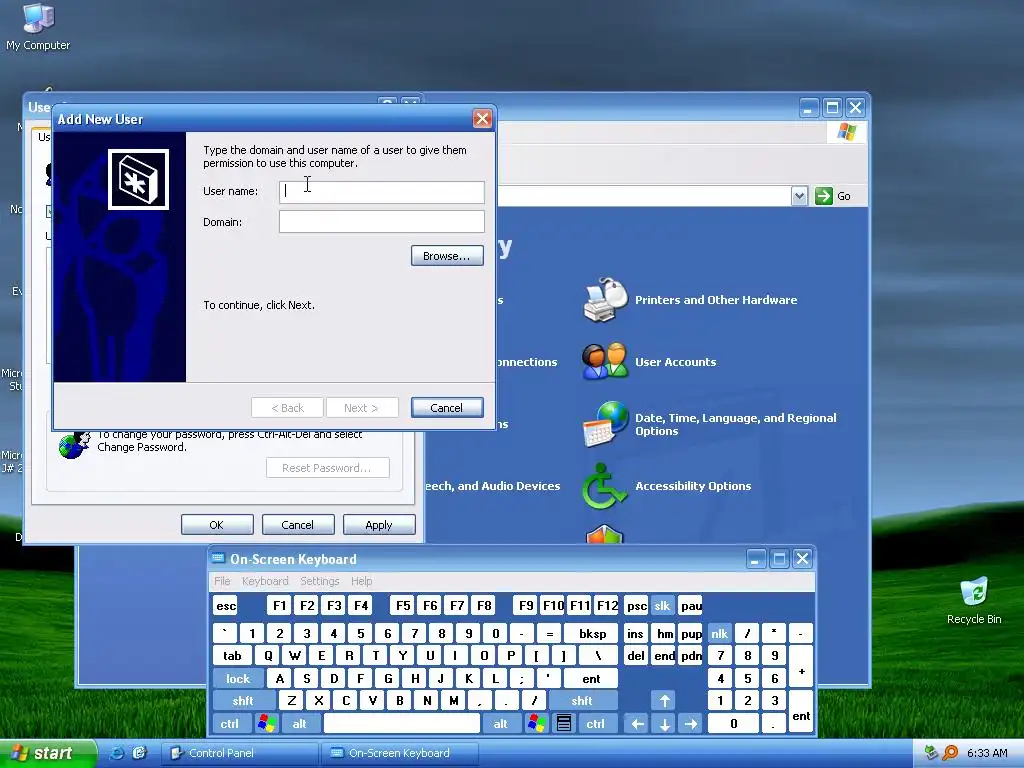The width and height of the screenshot is (1024, 768).
Task: Switch to Control Panel taskbar item
Action: [x=240, y=753]
